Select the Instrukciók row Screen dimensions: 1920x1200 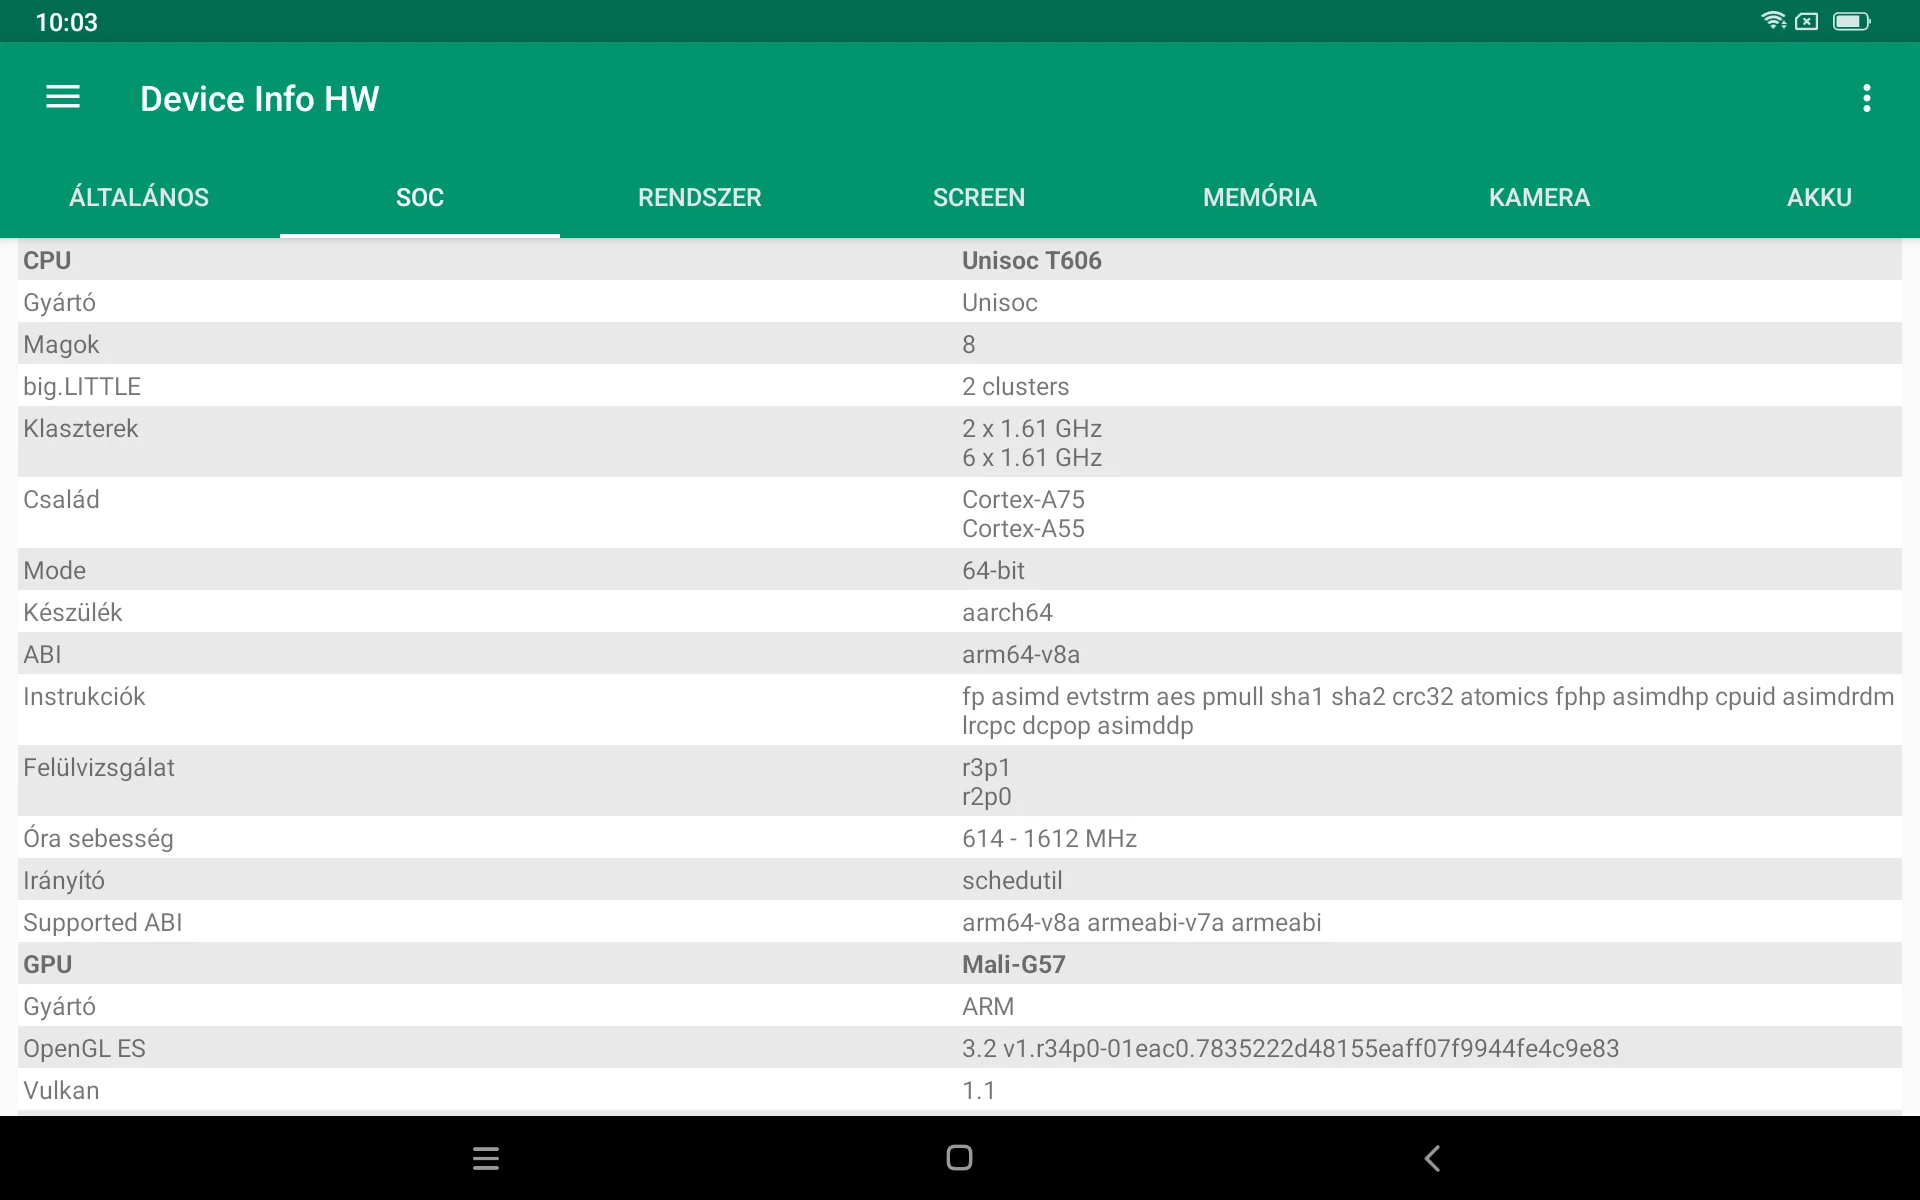960,710
